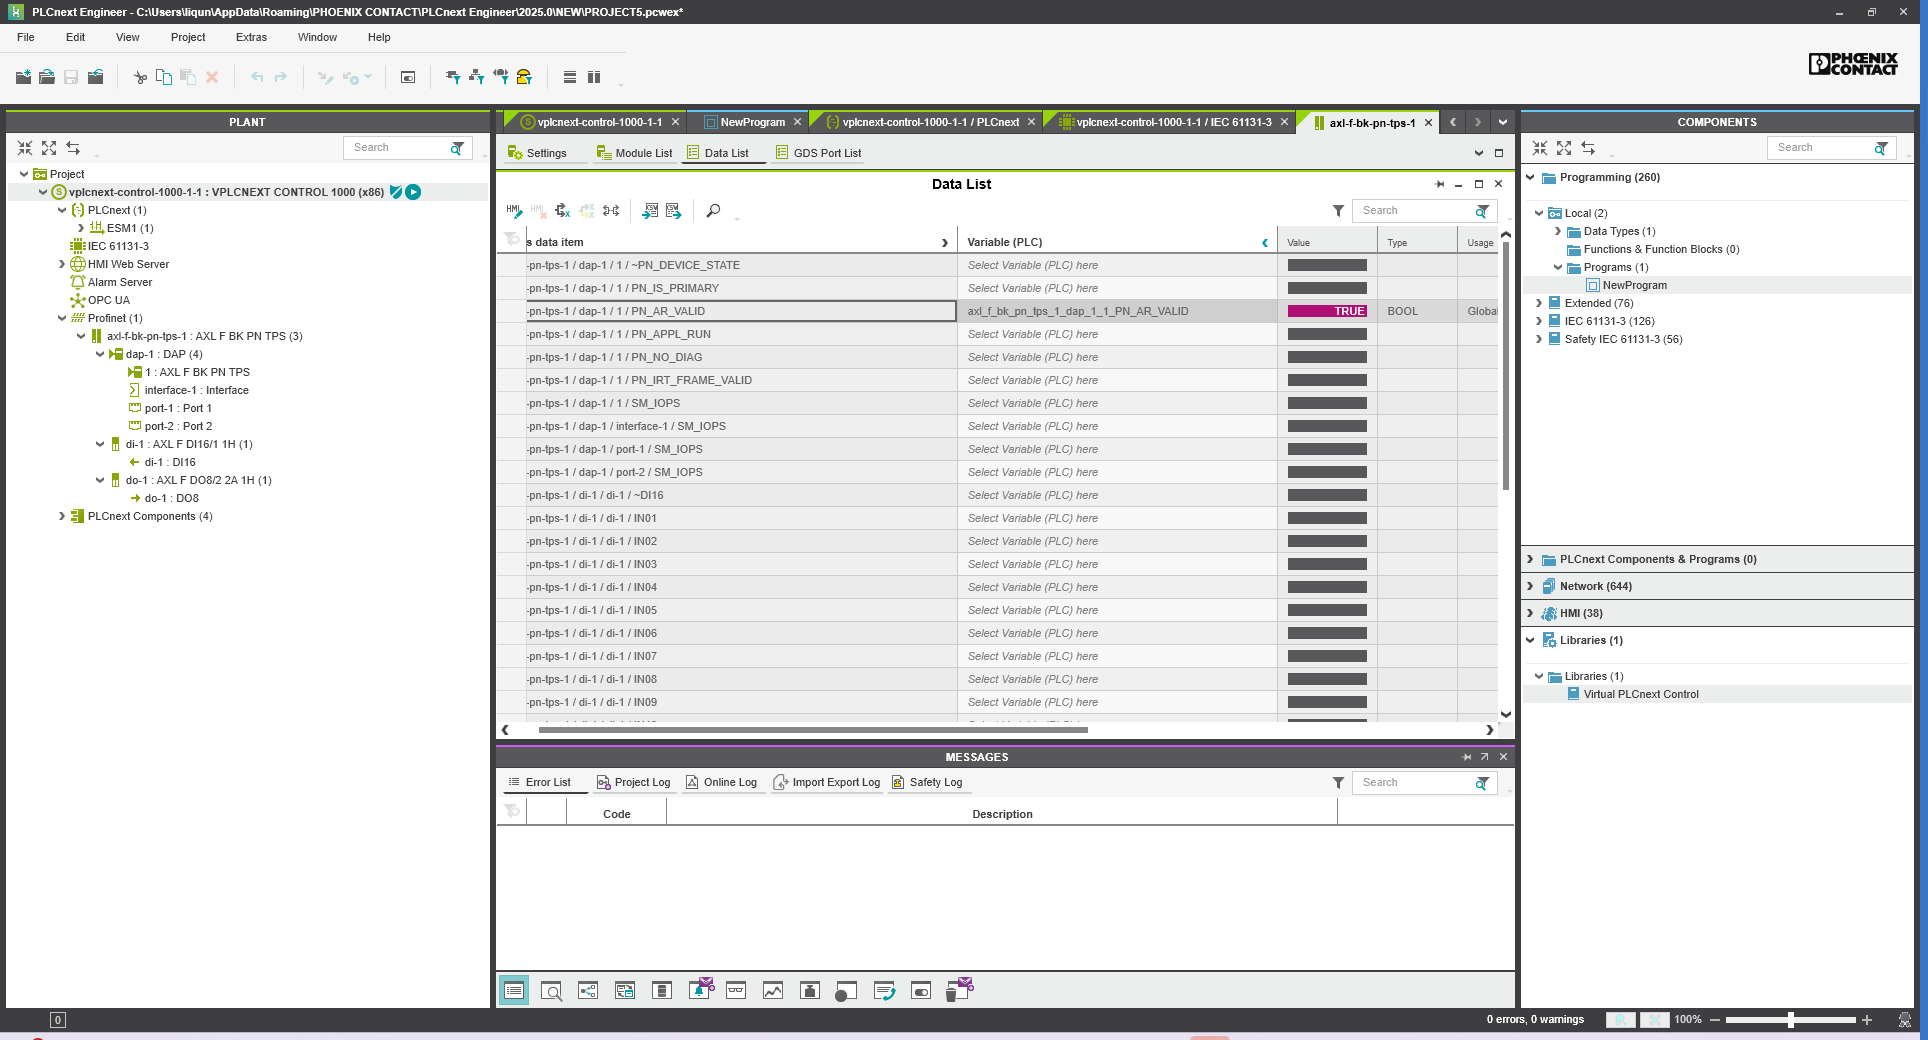Open the Online Log tab in messages
Viewport: 1928px width, 1040px height.
point(721,782)
